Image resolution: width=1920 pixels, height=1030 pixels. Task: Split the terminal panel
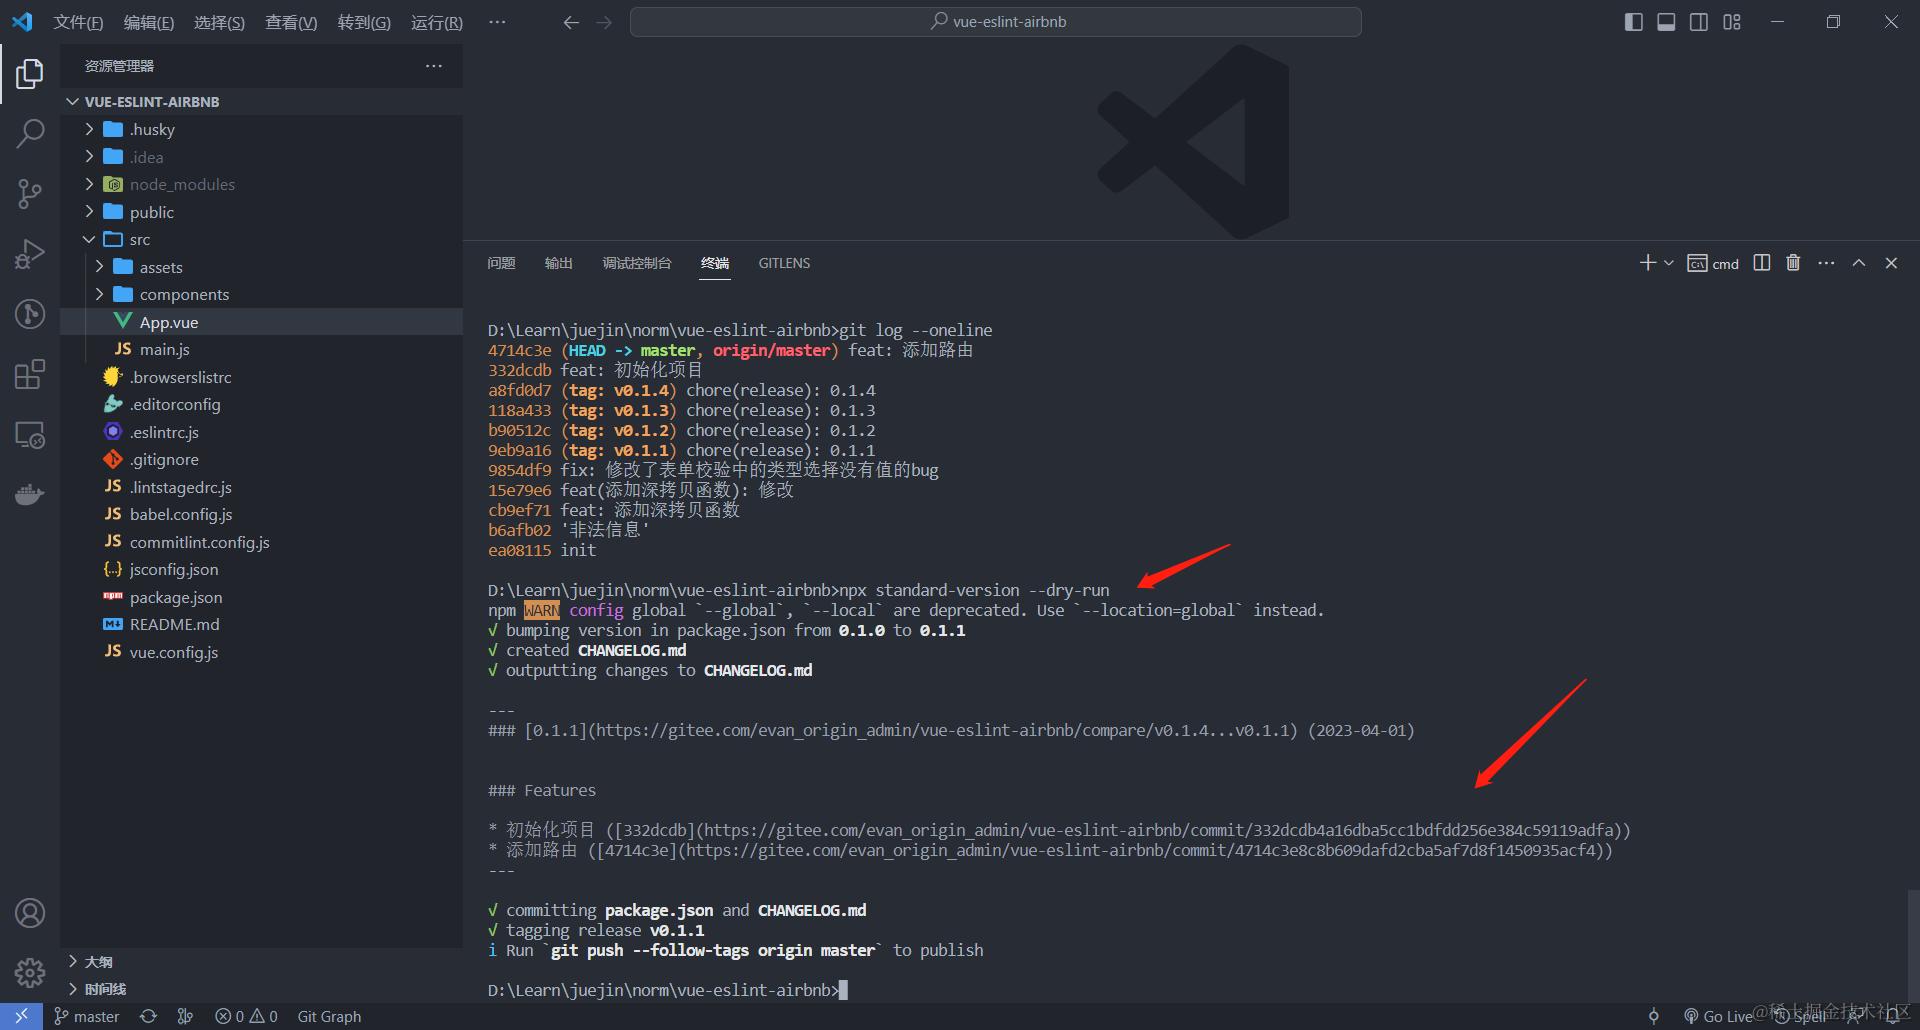coord(1762,263)
